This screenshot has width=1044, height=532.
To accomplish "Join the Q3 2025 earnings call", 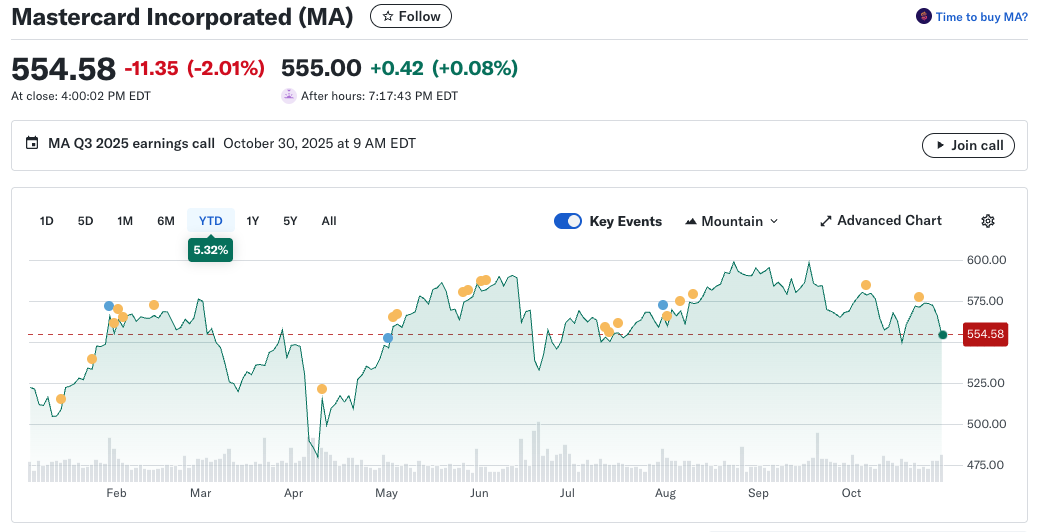I will pos(968,145).
